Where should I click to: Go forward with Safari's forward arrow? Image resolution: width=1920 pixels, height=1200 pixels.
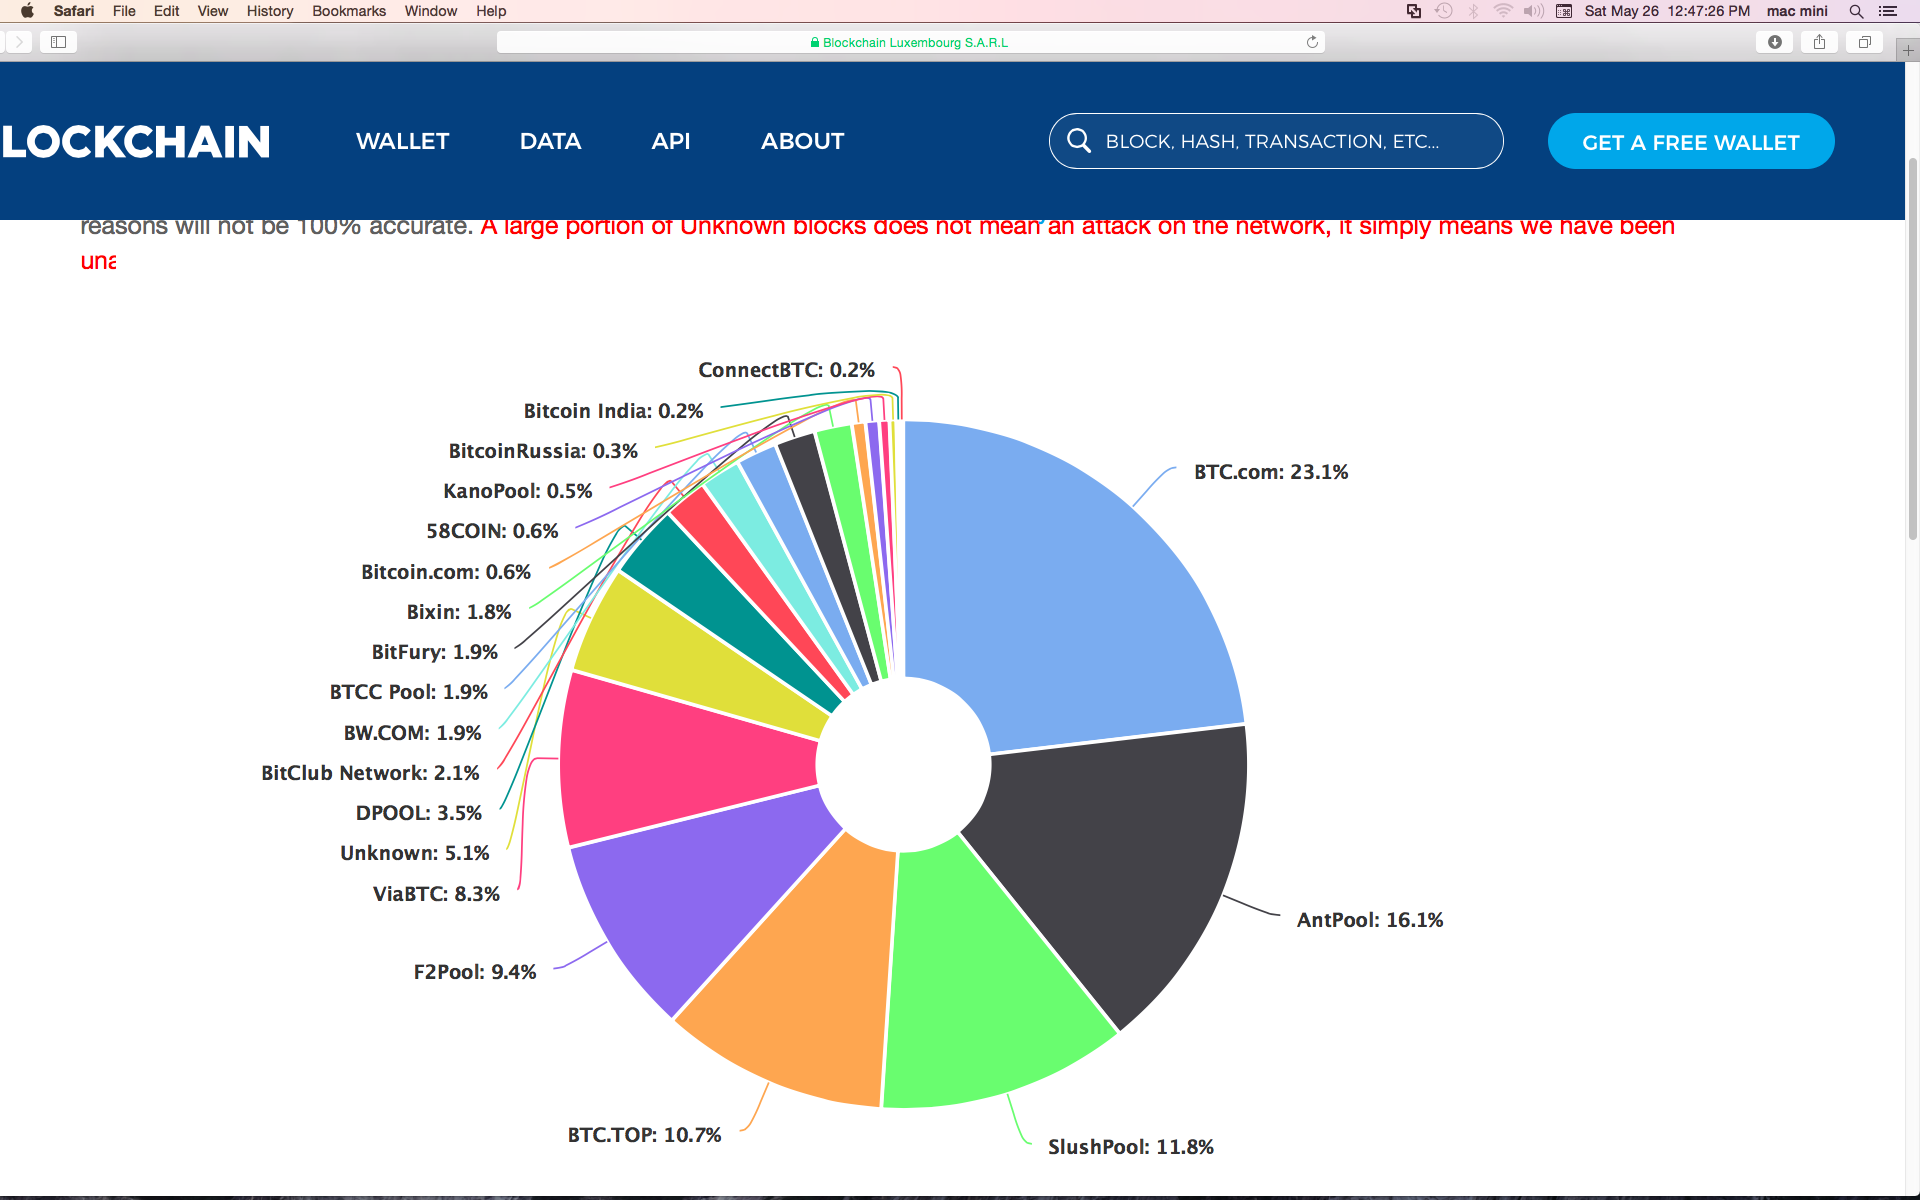pos(18,42)
